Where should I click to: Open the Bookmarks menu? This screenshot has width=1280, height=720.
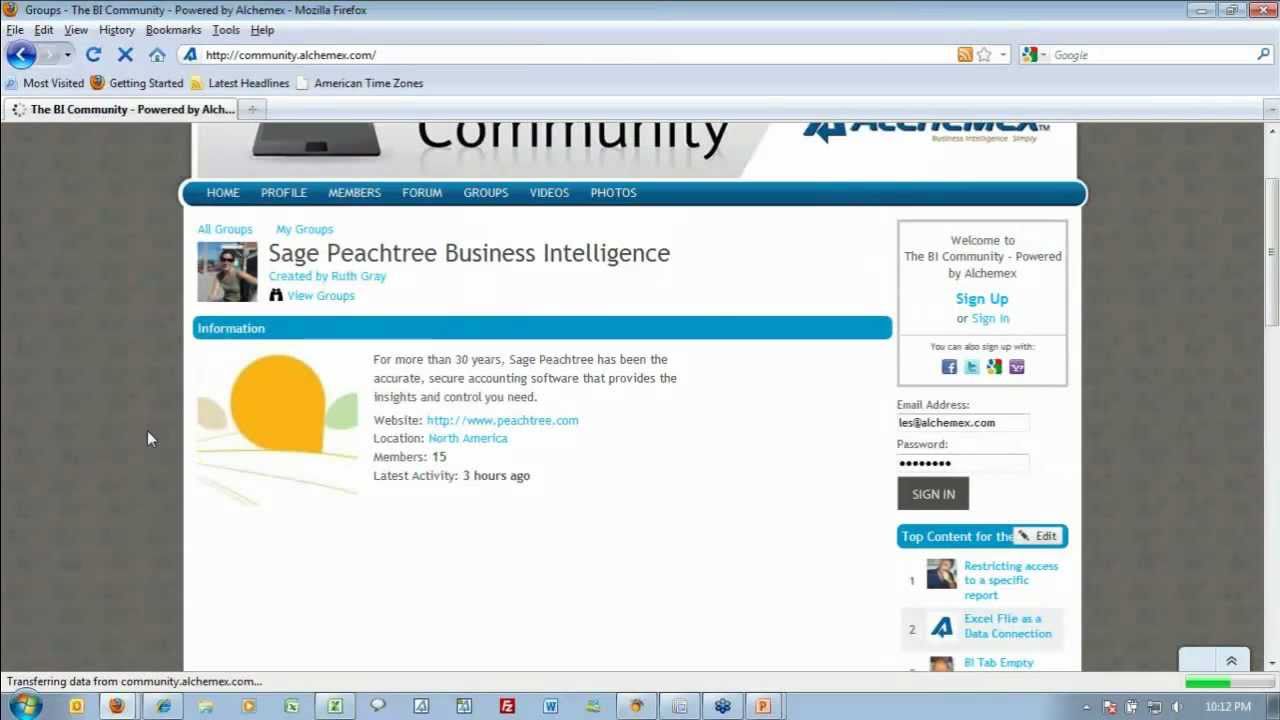pyautogui.click(x=174, y=30)
